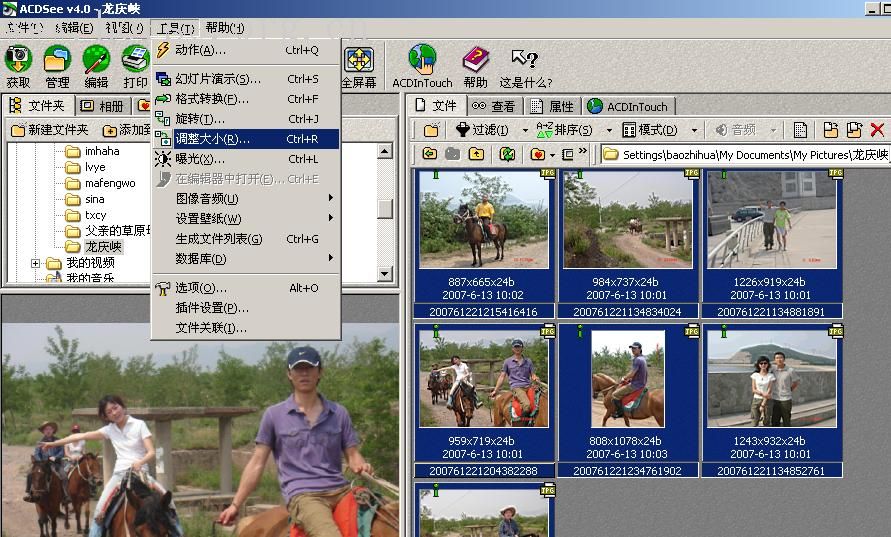Click the new folder icon beside 过滤
This screenshot has width=891, height=537.
431,130
